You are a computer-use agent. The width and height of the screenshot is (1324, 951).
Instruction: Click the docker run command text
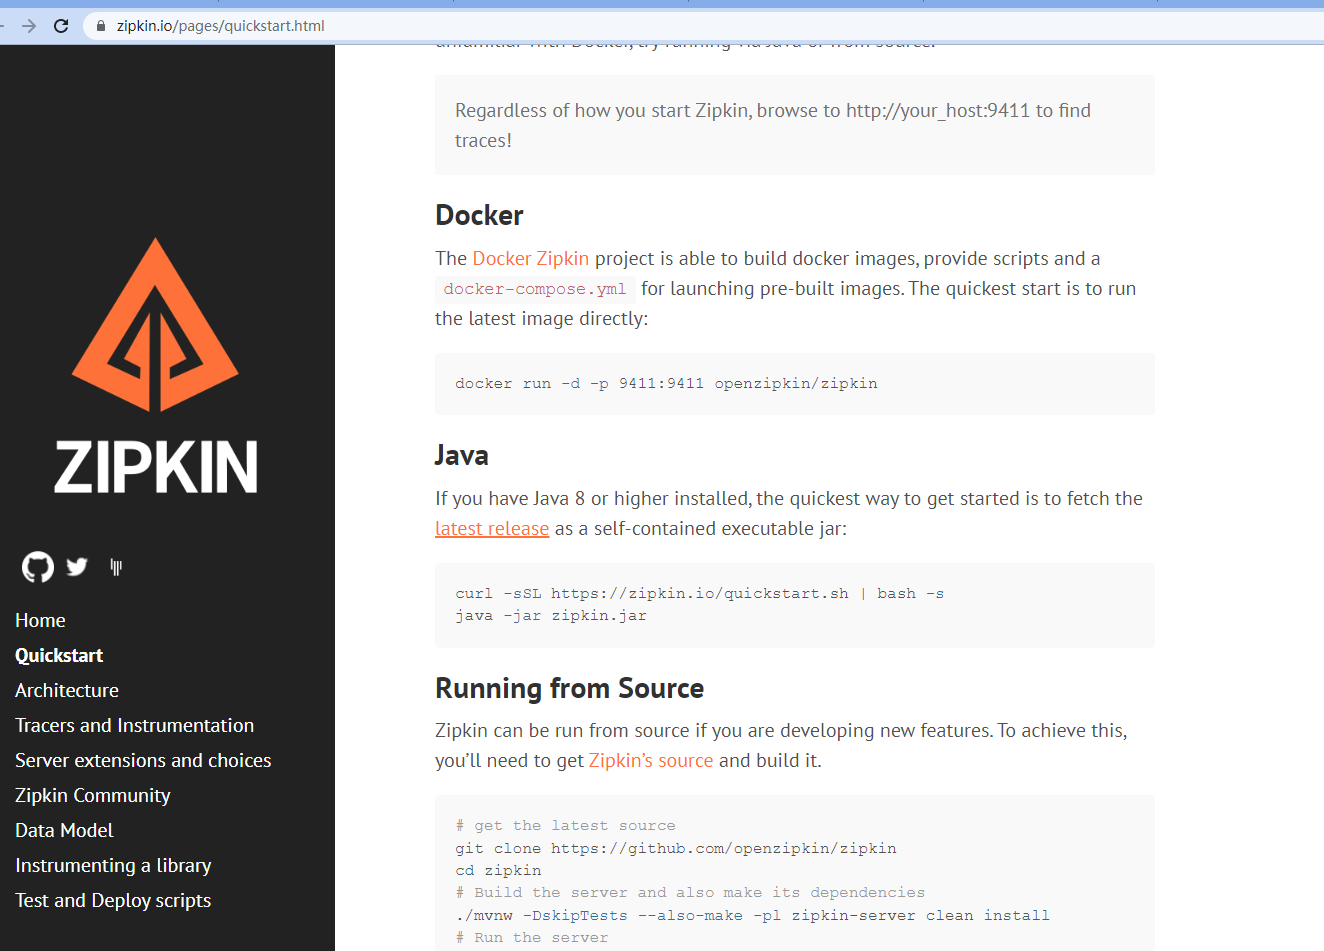click(x=666, y=383)
